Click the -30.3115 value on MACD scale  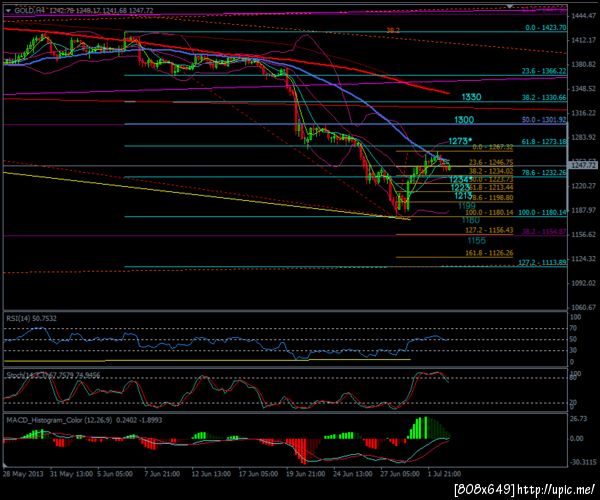pyautogui.click(x=583, y=462)
